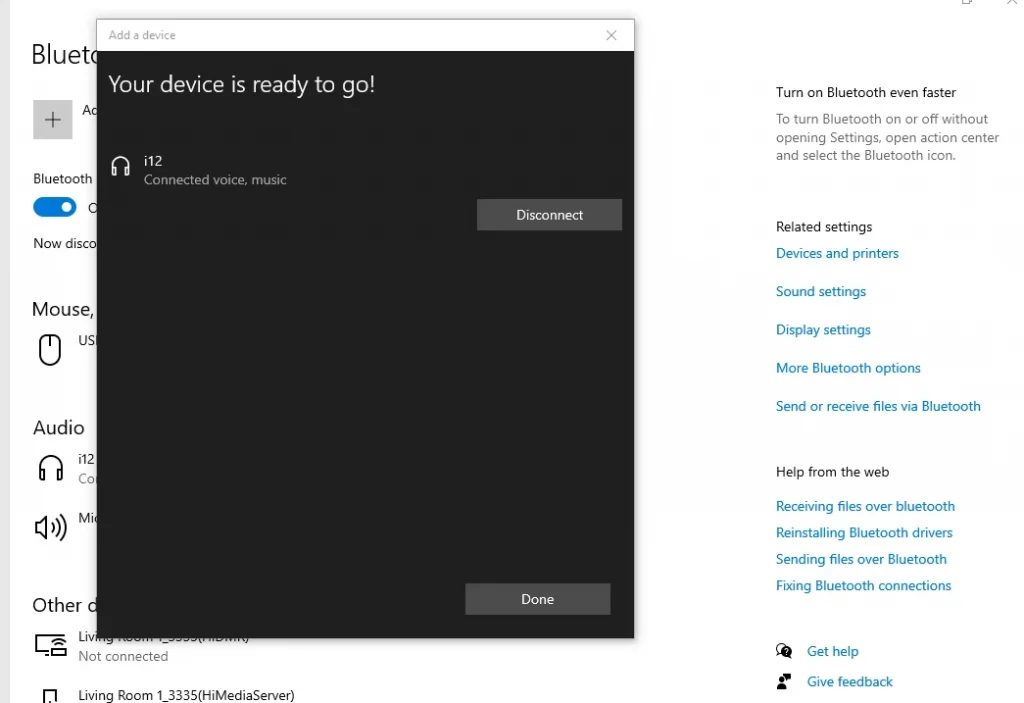The image size is (1024, 703).
Task: Close the Add a device dialog
Action: point(611,35)
